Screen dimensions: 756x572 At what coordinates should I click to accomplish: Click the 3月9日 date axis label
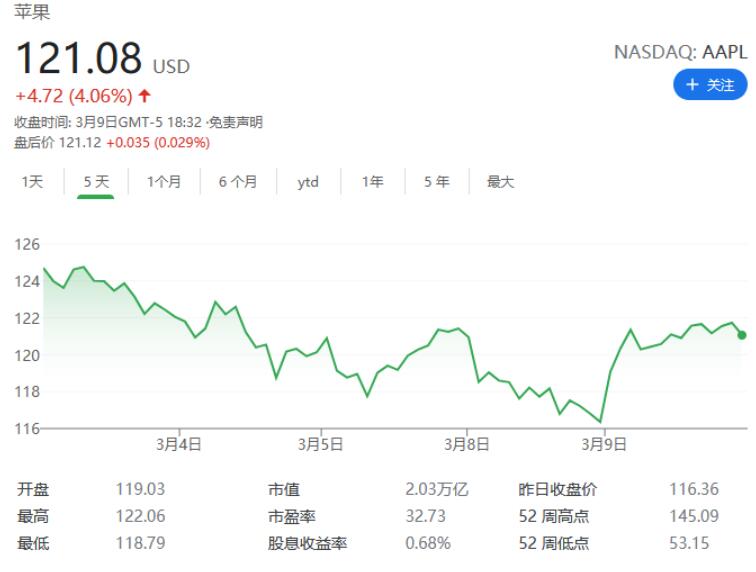click(604, 444)
